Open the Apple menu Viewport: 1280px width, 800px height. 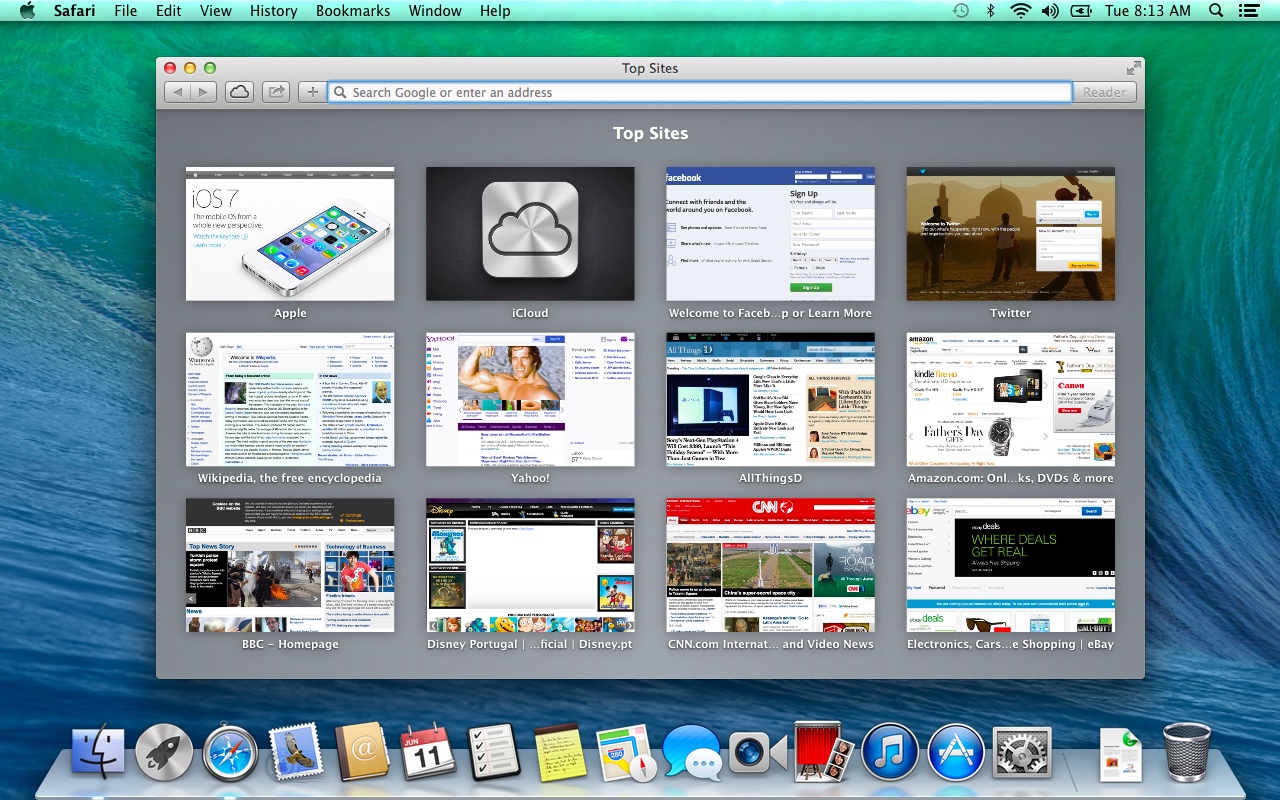(x=27, y=11)
